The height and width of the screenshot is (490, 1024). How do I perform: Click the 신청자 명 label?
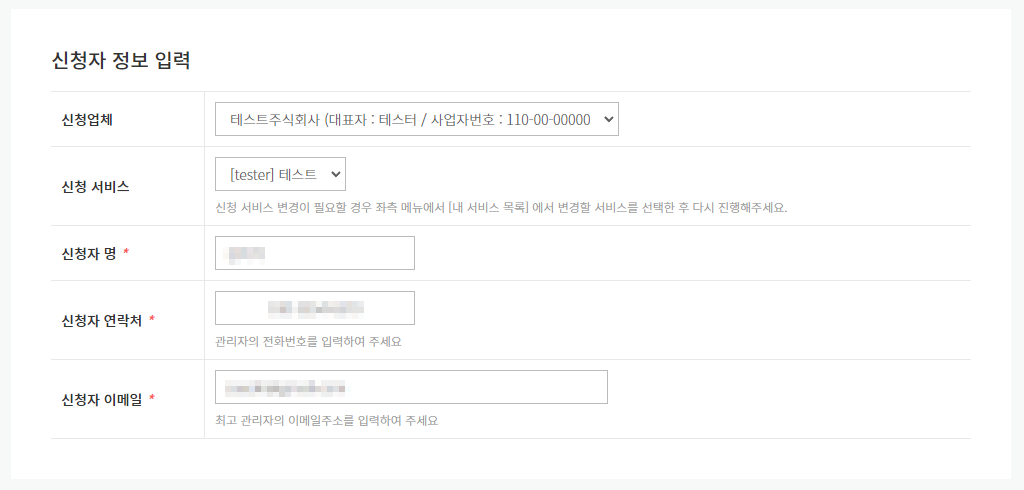click(88, 253)
